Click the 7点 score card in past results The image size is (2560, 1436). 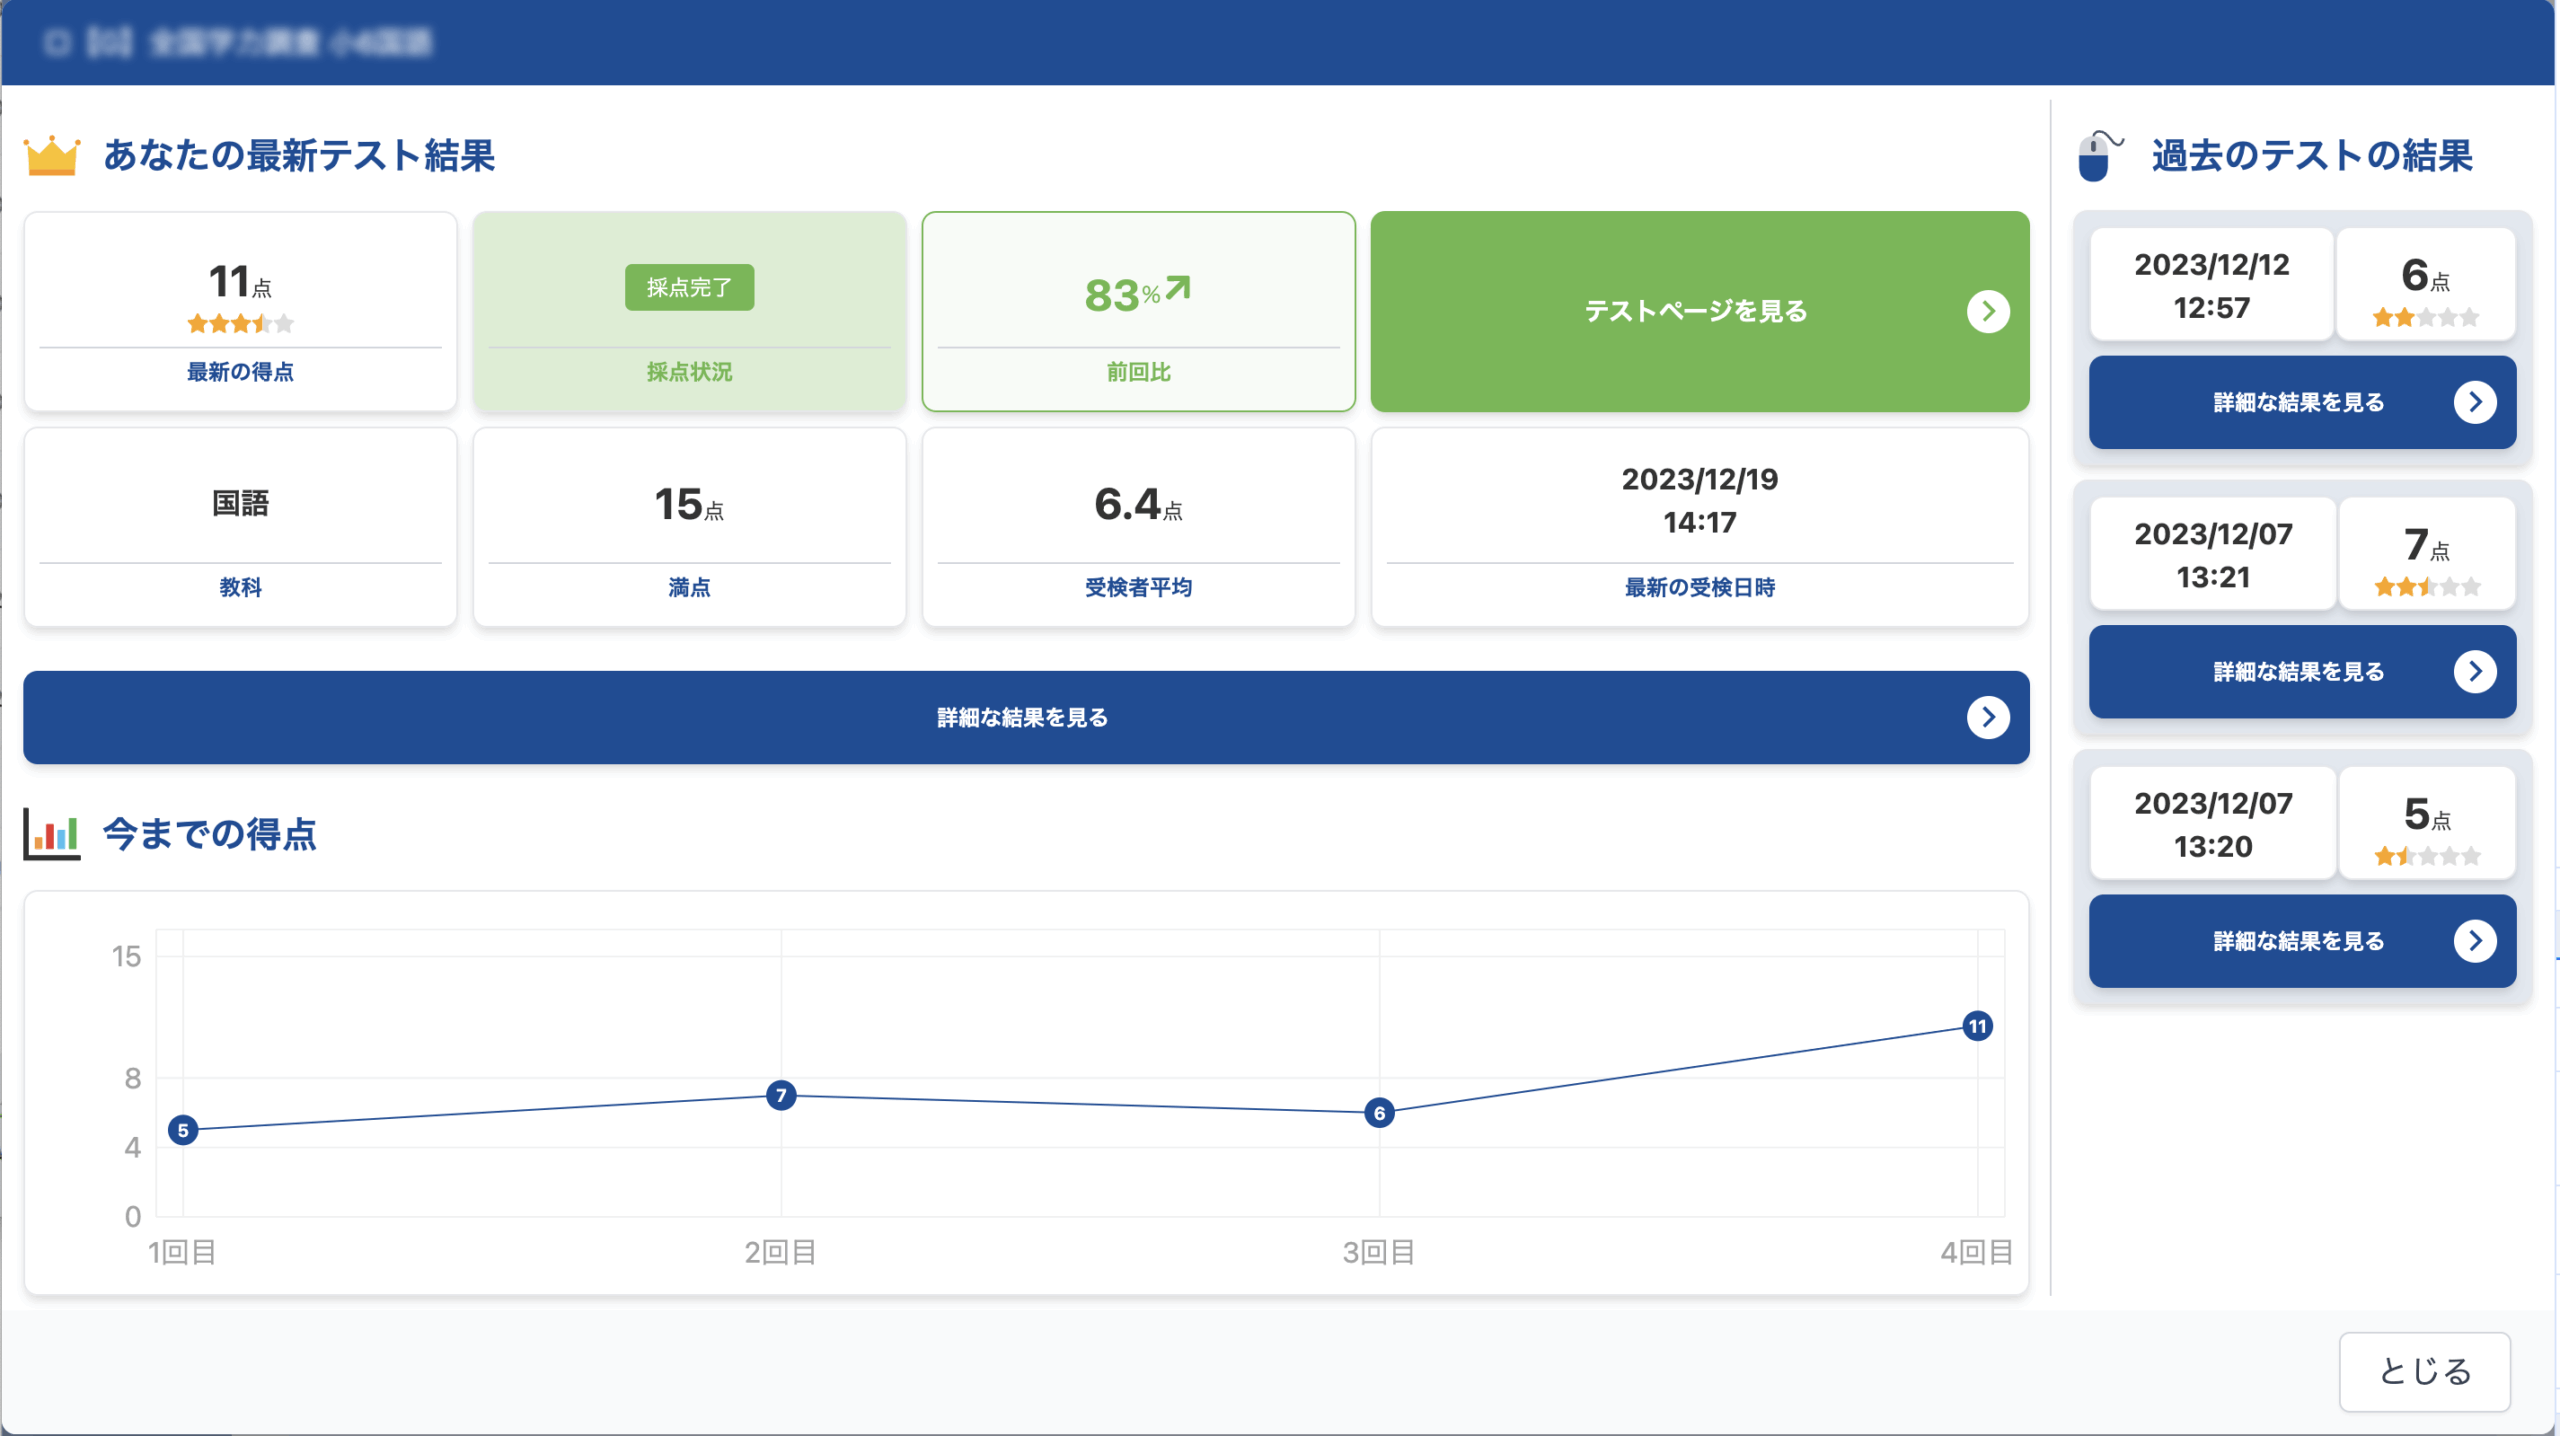point(2426,554)
